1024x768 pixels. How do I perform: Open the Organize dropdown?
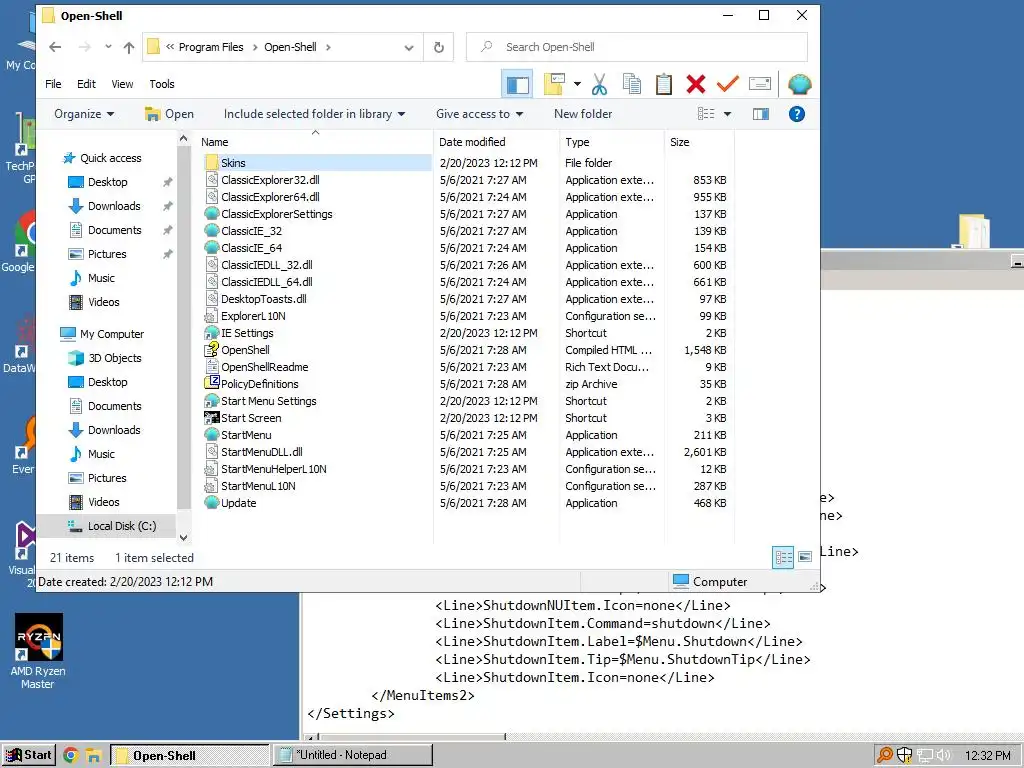tap(84, 114)
